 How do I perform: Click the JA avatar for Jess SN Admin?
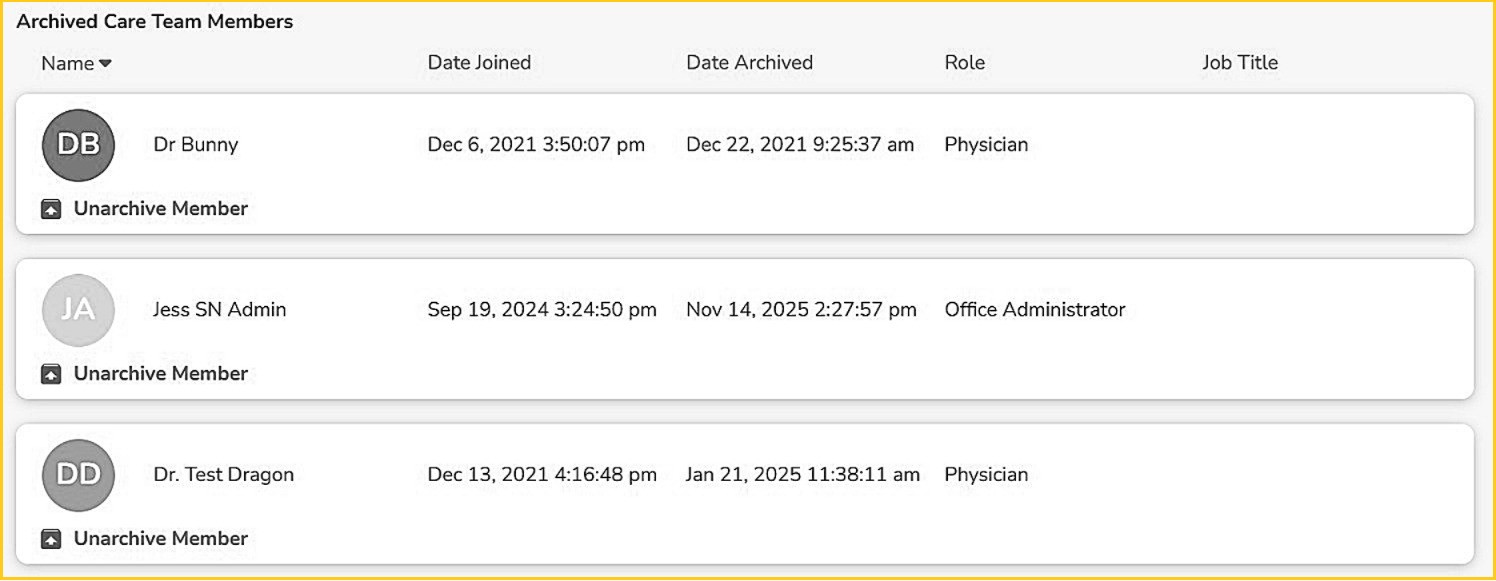click(78, 310)
